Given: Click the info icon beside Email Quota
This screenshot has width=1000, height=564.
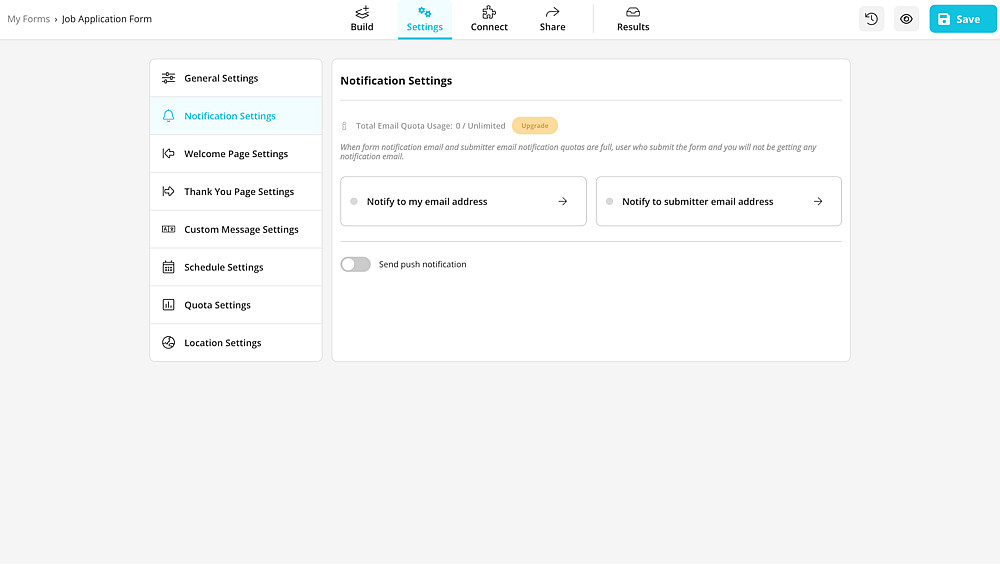Looking at the screenshot, I should (344, 126).
